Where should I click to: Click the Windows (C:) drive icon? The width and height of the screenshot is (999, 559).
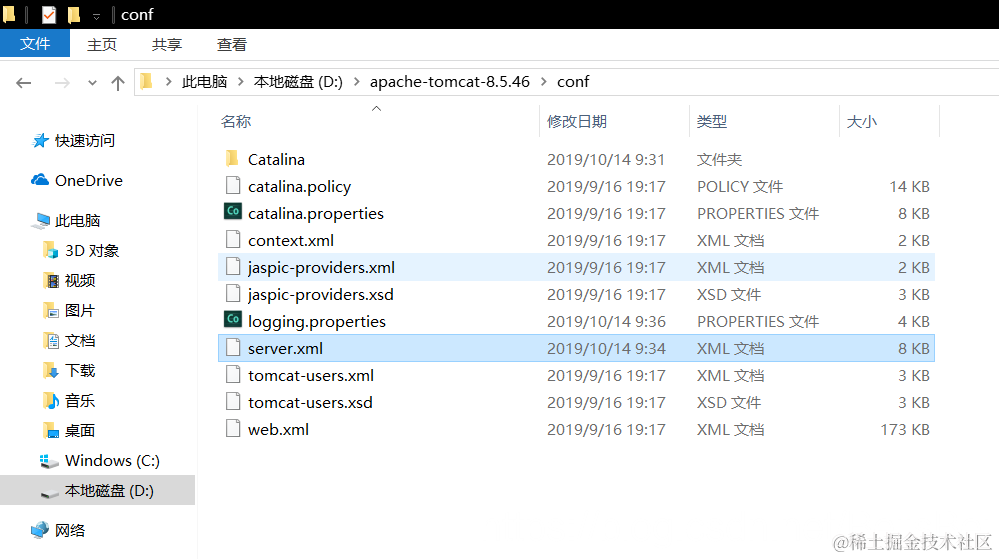pyautogui.click(x=49, y=461)
